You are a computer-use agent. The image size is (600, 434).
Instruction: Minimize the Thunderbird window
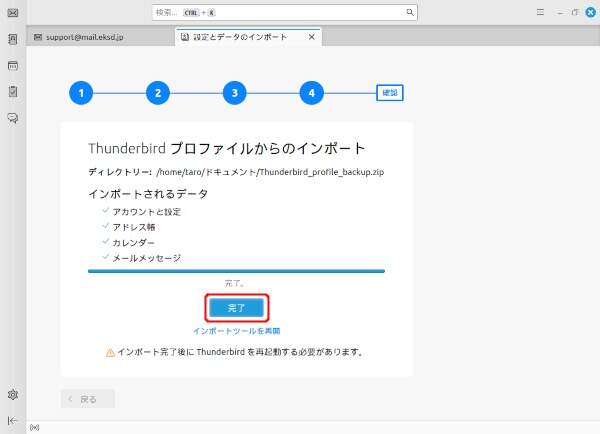pos(560,13)
